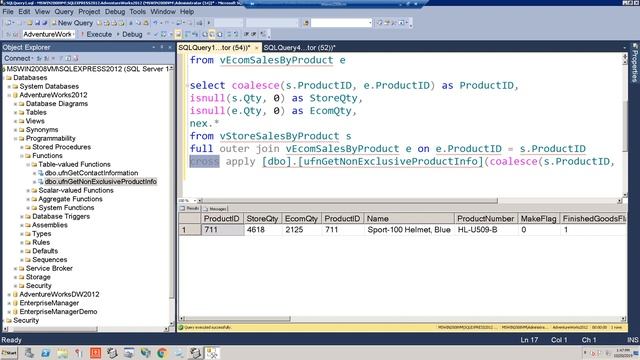Toggle Include Client Statistics icon
The image size is (640, 360).
(195, 34)
